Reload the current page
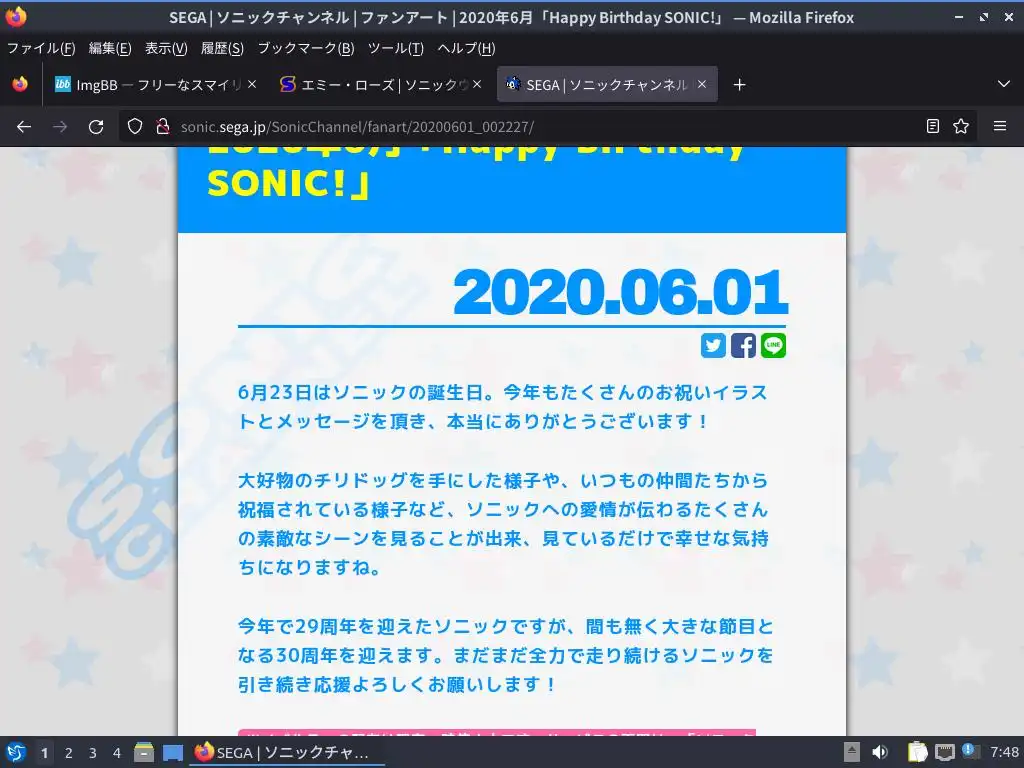This screenshot has height=768, width=1024. (96, 127)
